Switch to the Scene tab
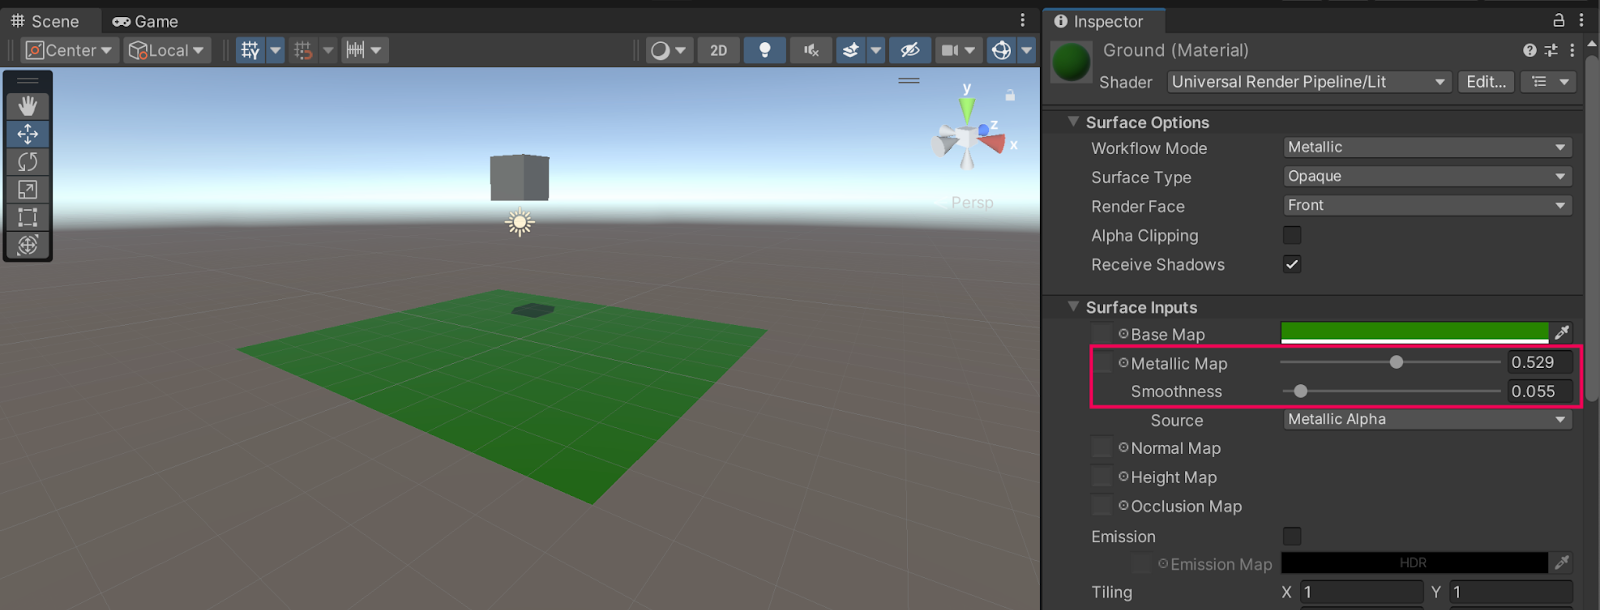1600x610 pixels. pos(45,21)
